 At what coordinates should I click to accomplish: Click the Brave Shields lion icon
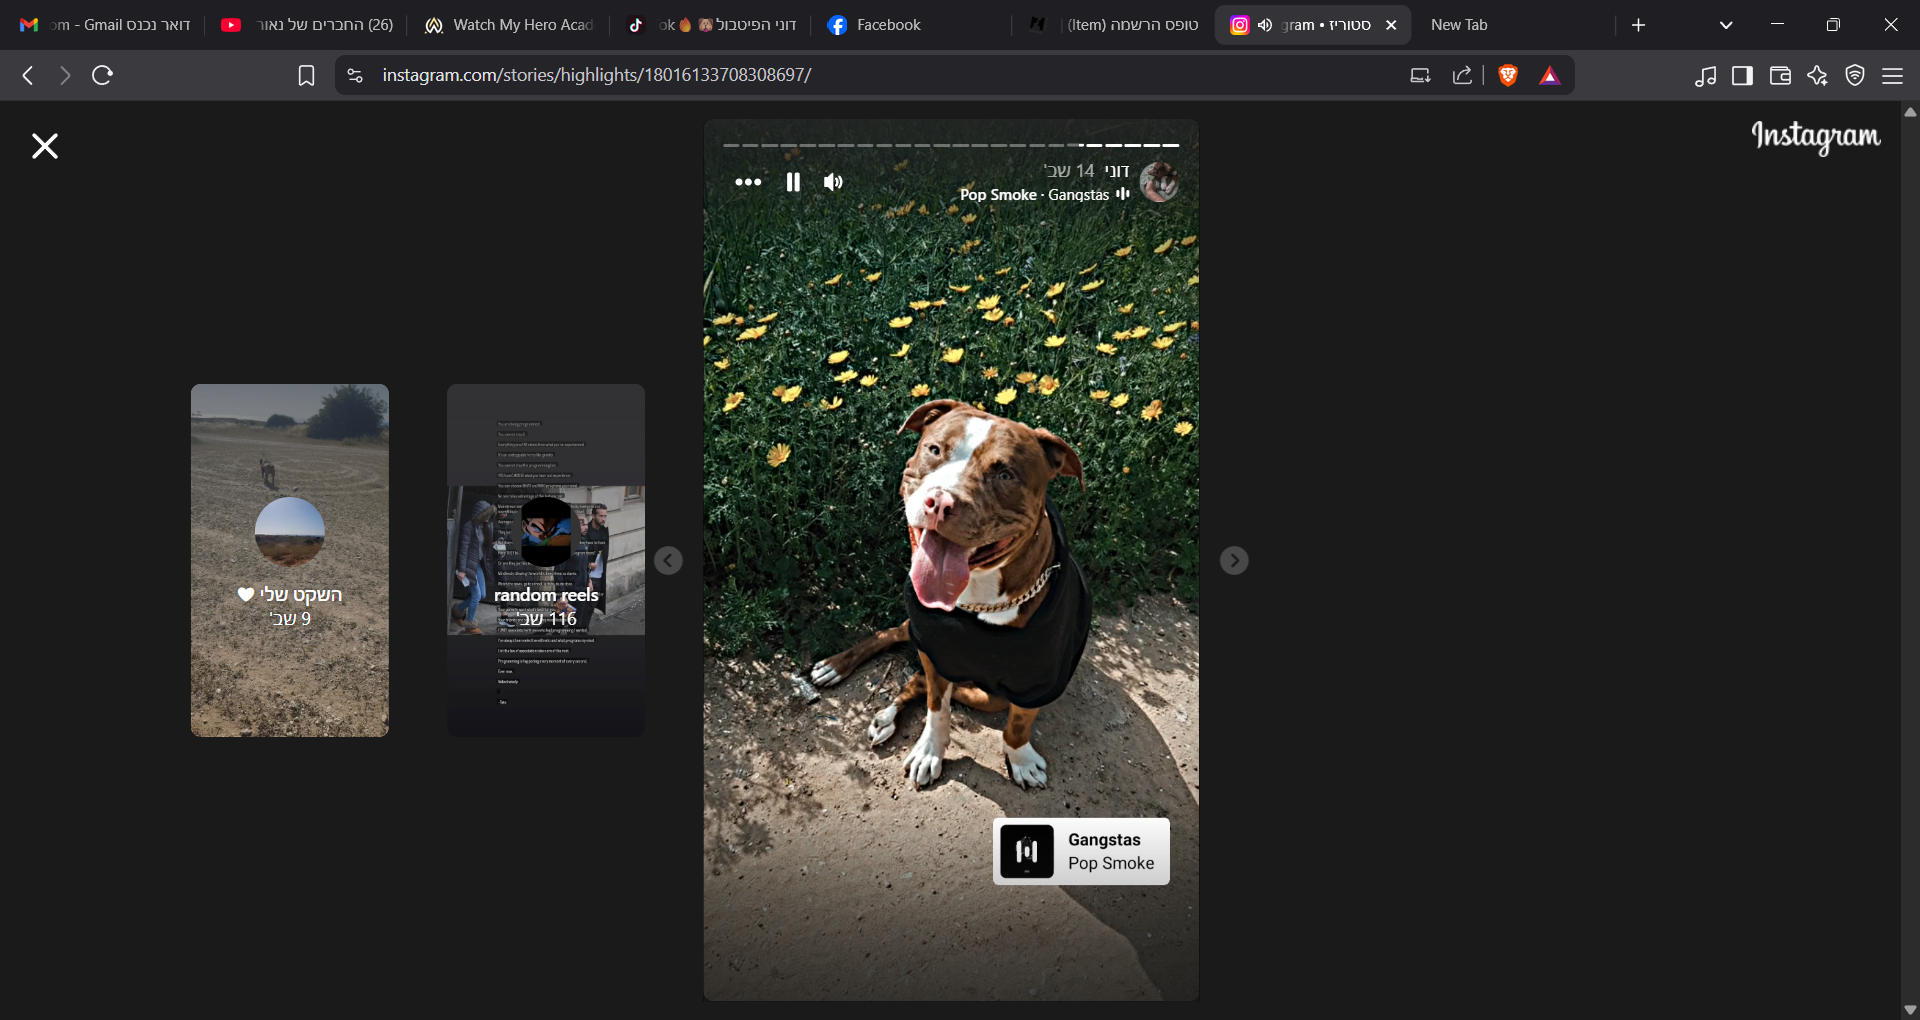pos(1508,75)
